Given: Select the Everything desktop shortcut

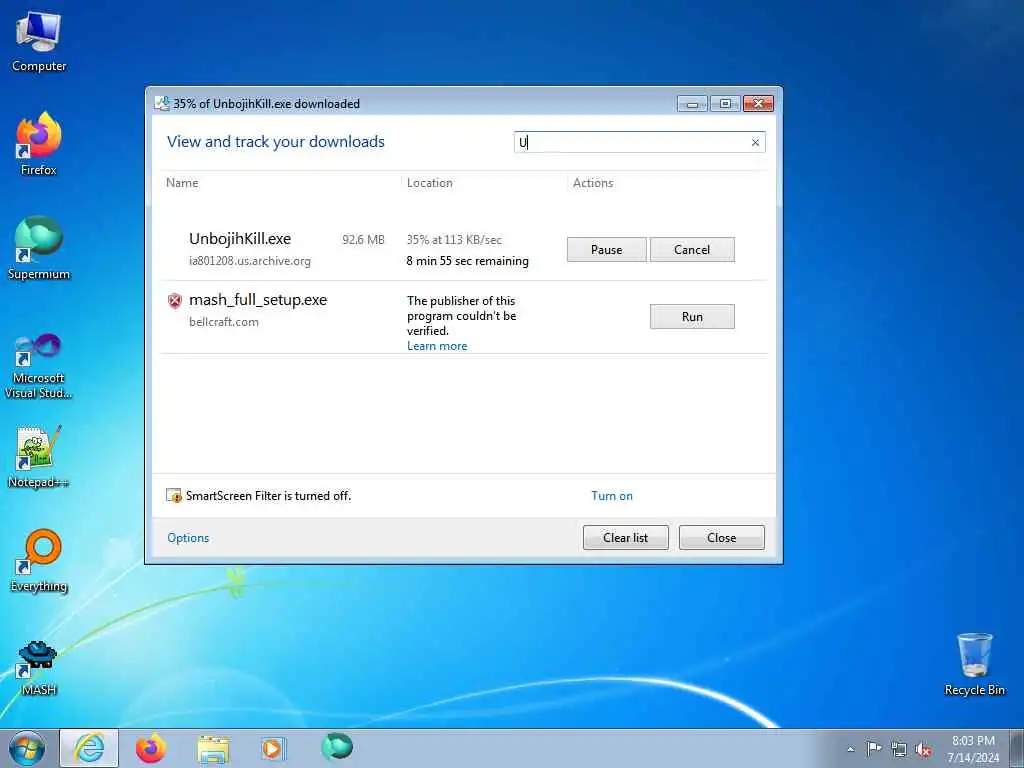Looking at the screenshot, I should pos(39,560).
